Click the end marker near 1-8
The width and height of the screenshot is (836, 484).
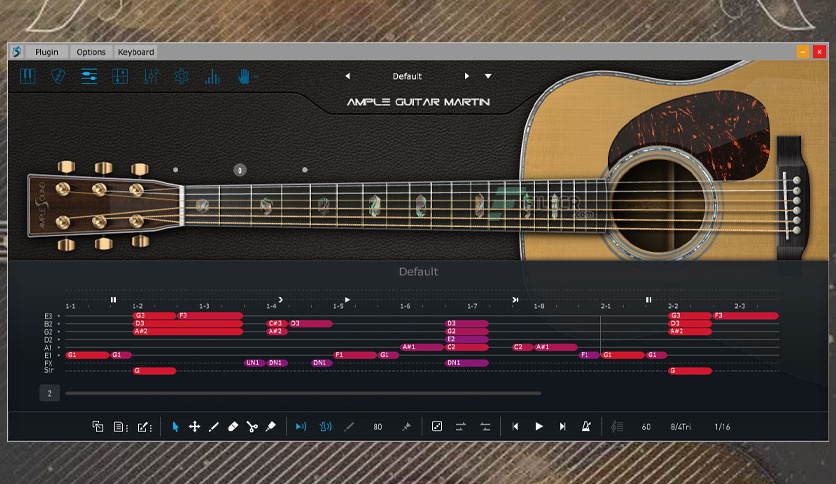515,300
